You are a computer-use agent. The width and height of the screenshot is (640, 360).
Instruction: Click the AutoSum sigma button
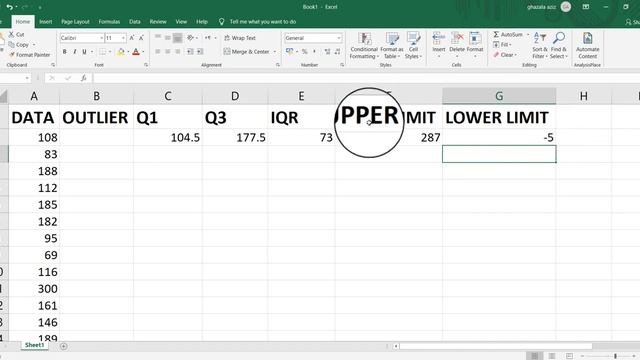coord(507,34)
